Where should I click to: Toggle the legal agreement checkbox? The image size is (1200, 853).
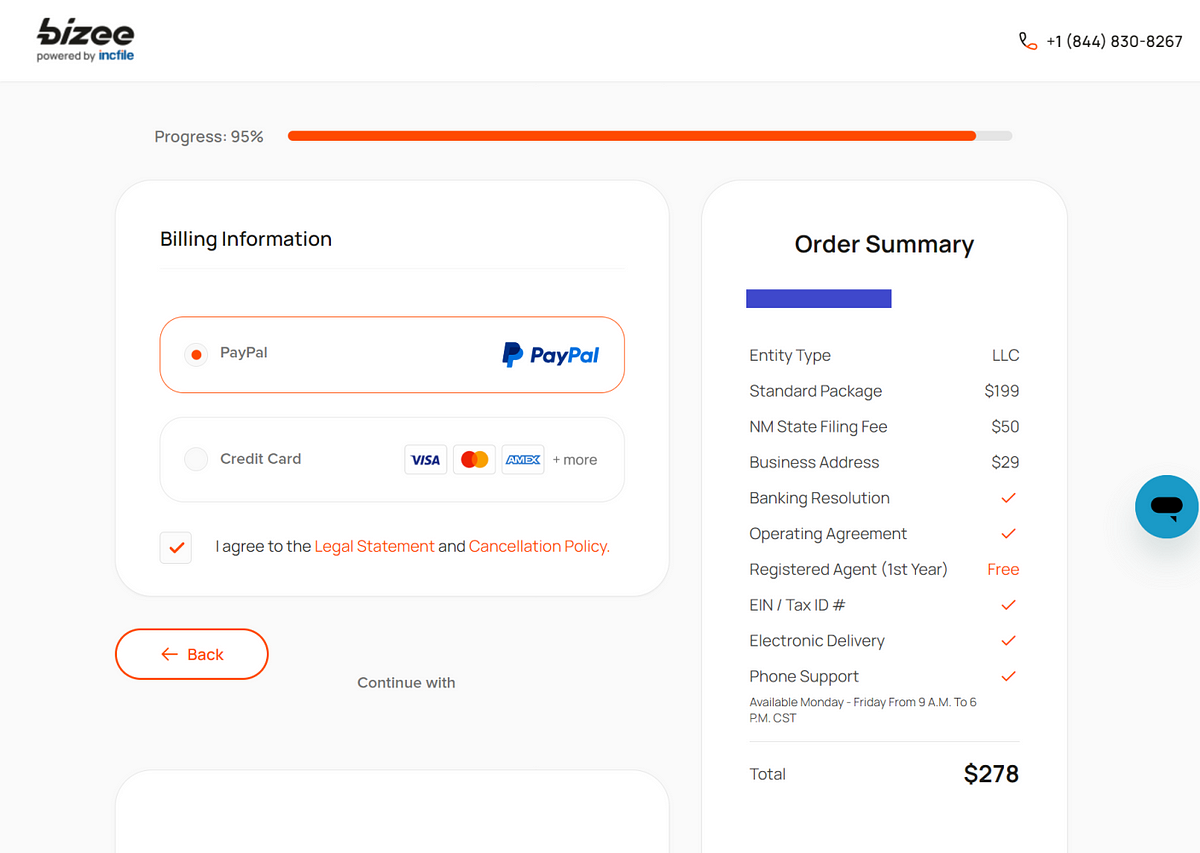(176, 547)
